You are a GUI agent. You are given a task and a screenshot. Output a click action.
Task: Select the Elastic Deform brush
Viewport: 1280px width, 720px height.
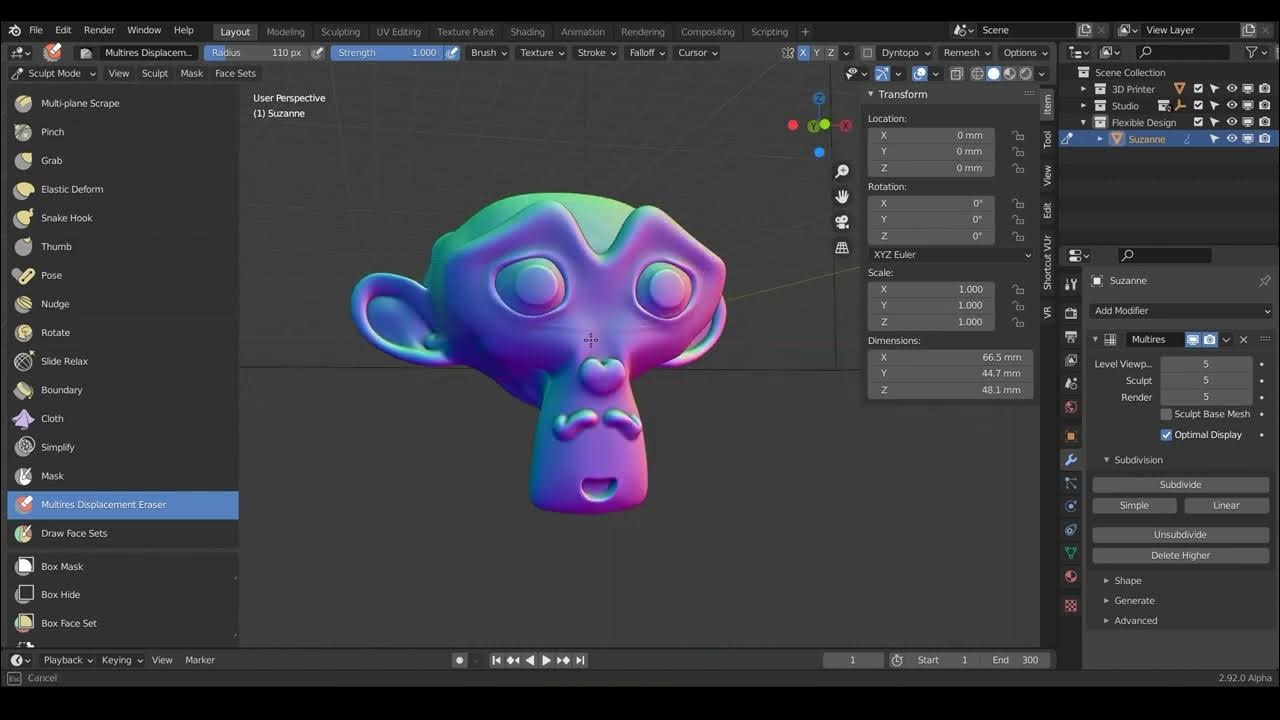123,189
